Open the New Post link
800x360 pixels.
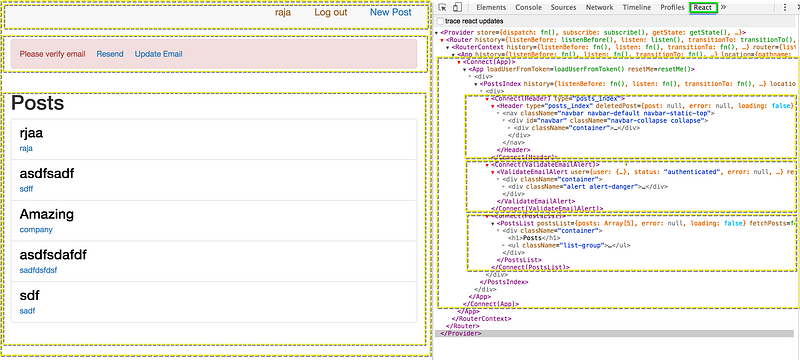(x=391, y=12)
